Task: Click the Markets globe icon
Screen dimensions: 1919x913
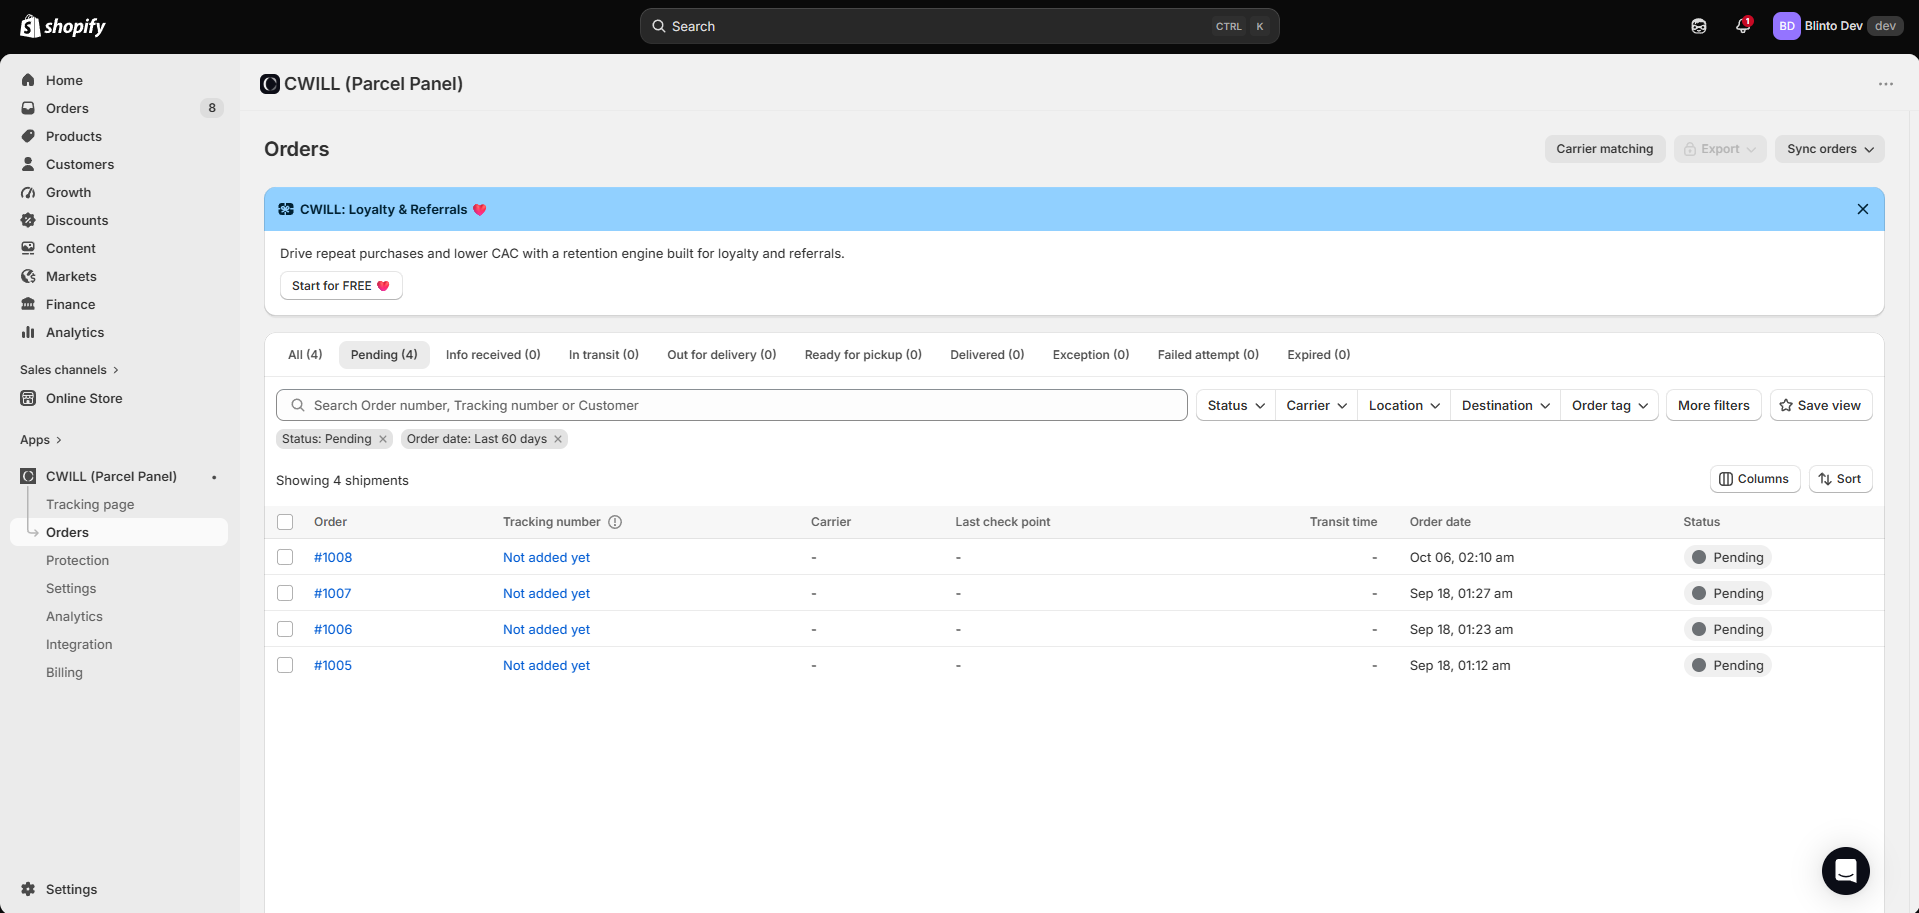Action: 28,276
